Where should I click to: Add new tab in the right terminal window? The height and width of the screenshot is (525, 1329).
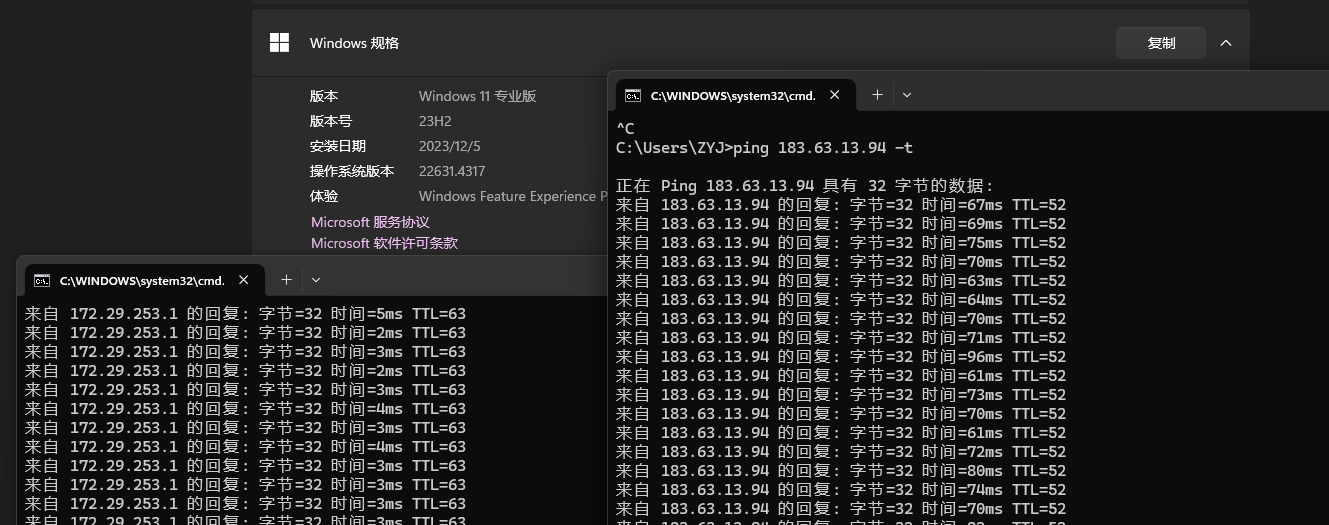877,95
